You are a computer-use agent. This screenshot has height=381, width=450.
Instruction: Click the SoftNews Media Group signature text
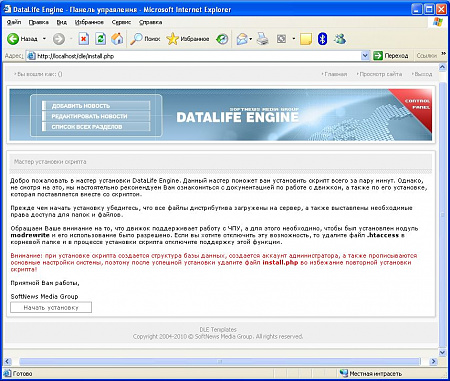click(x=44, y=296)
